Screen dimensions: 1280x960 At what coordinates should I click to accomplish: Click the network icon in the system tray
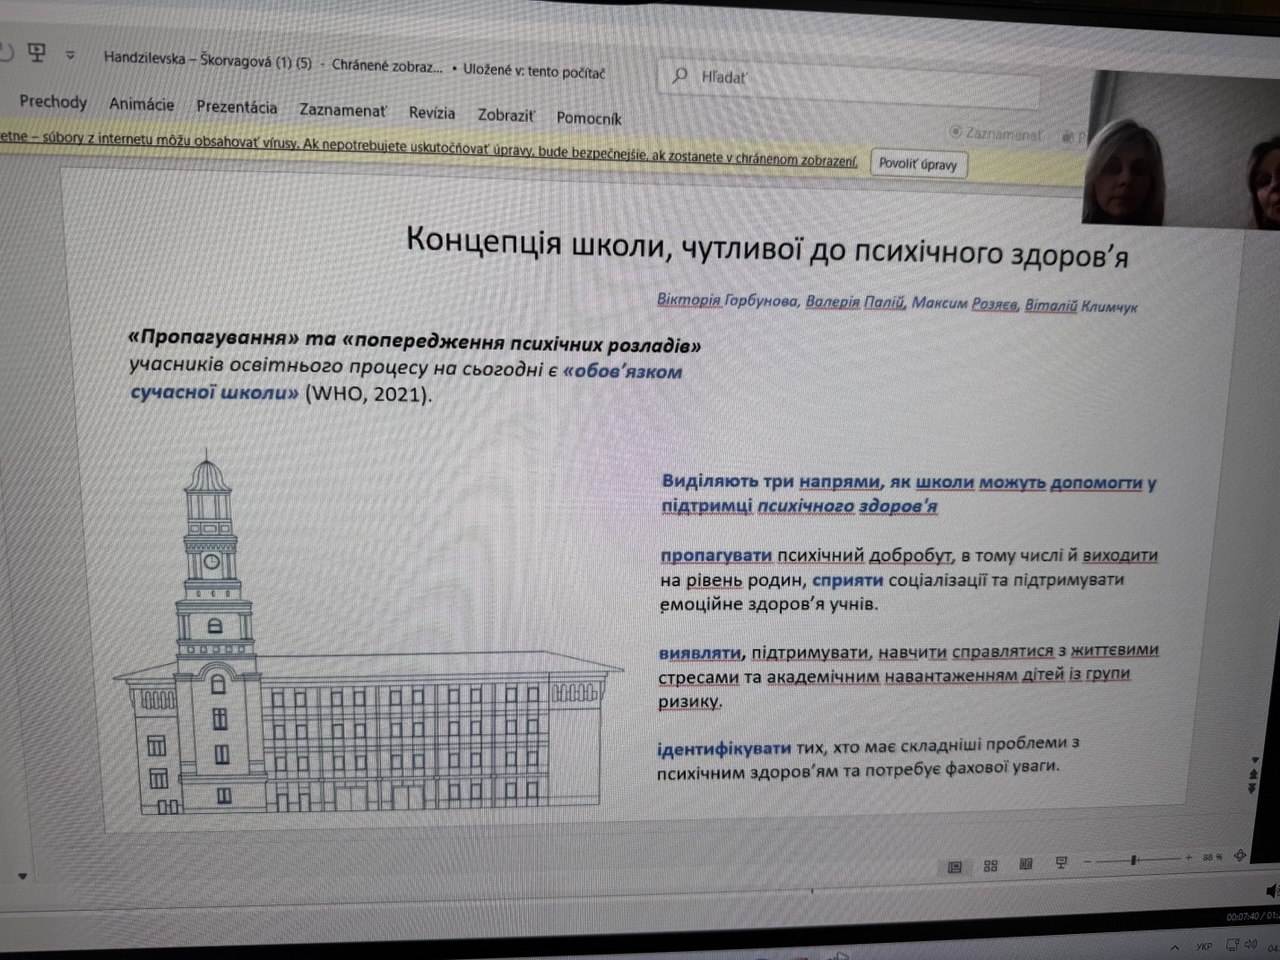pos(1232,944)
